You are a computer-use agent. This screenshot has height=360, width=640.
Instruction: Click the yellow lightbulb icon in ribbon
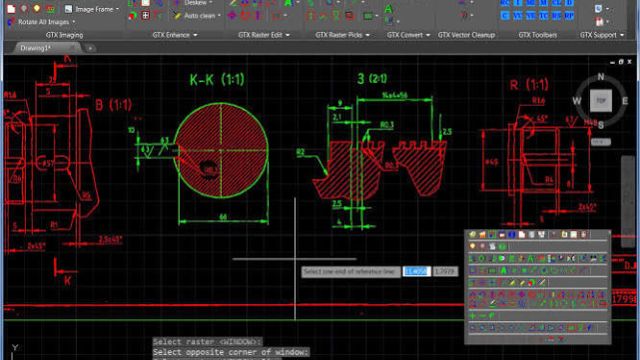[37, 9]
